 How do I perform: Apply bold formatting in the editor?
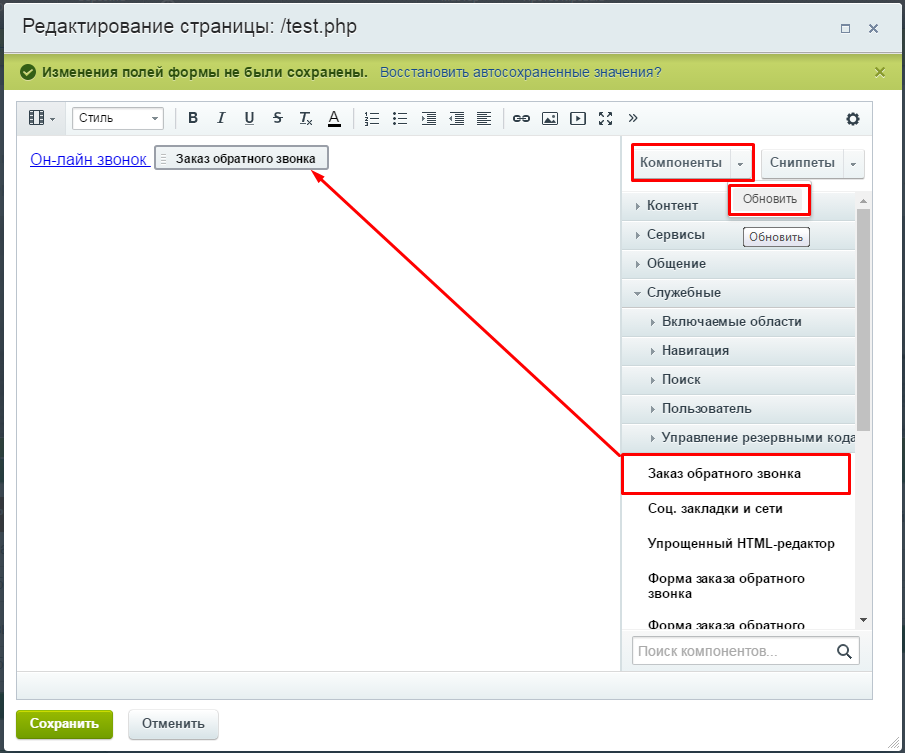tap(192, 118)
